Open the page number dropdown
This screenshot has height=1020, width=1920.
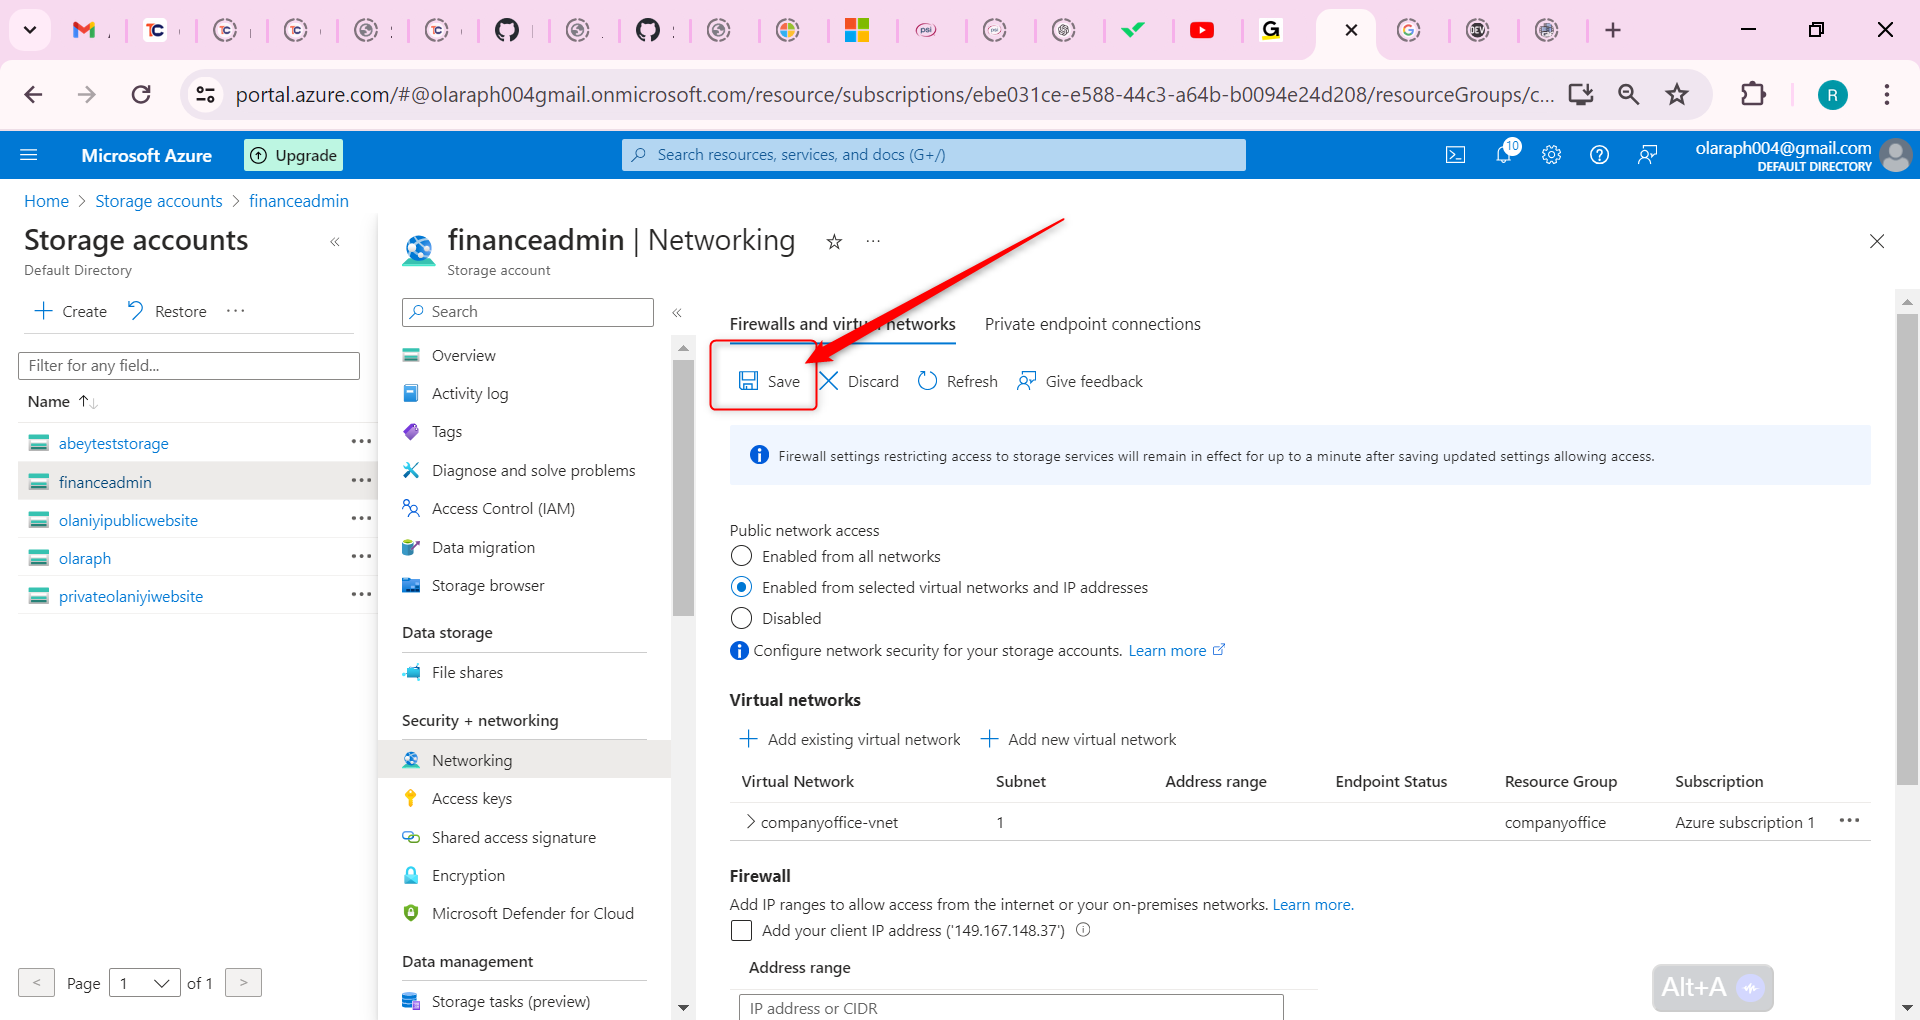coord(144,983)
